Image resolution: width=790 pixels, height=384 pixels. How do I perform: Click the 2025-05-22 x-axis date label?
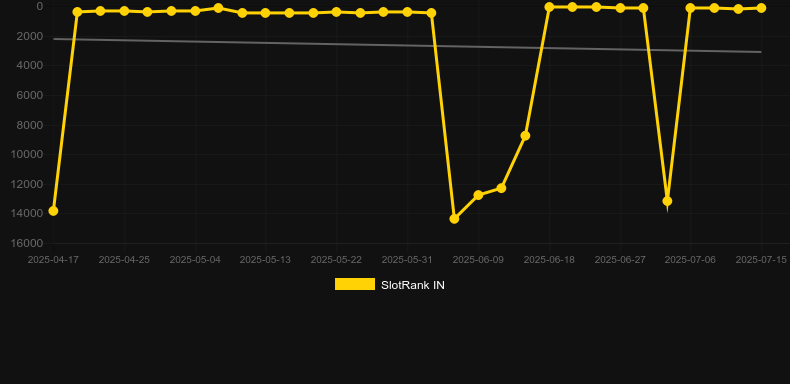(336, 260)
